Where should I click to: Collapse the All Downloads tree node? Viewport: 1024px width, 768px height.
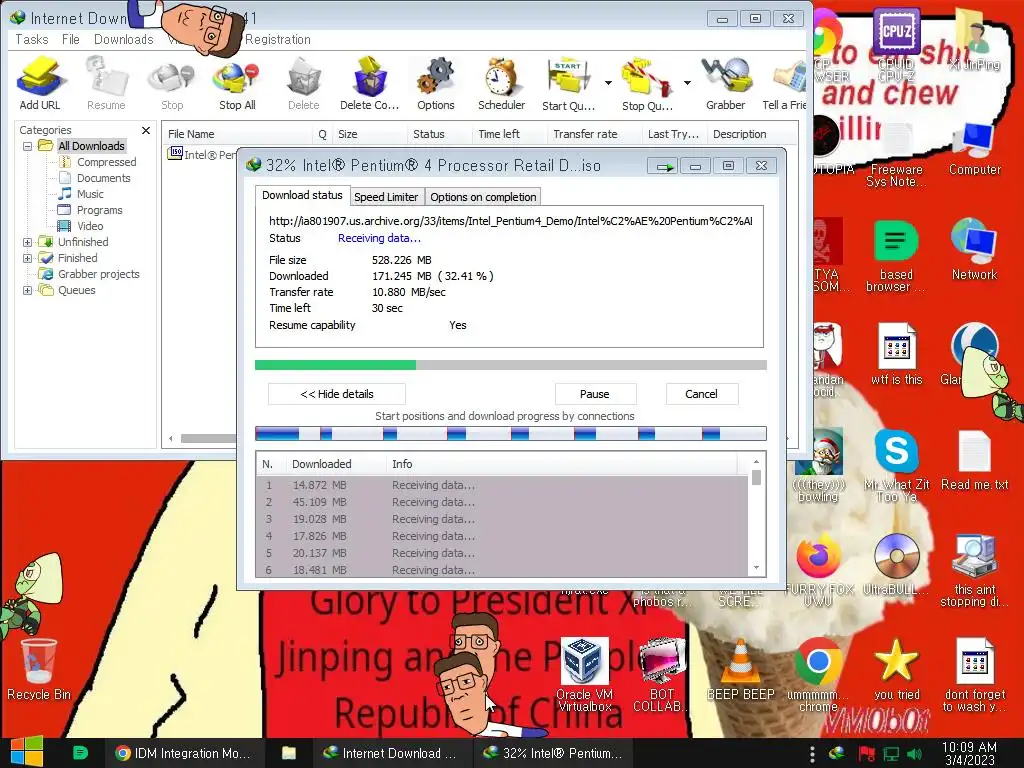27,146
